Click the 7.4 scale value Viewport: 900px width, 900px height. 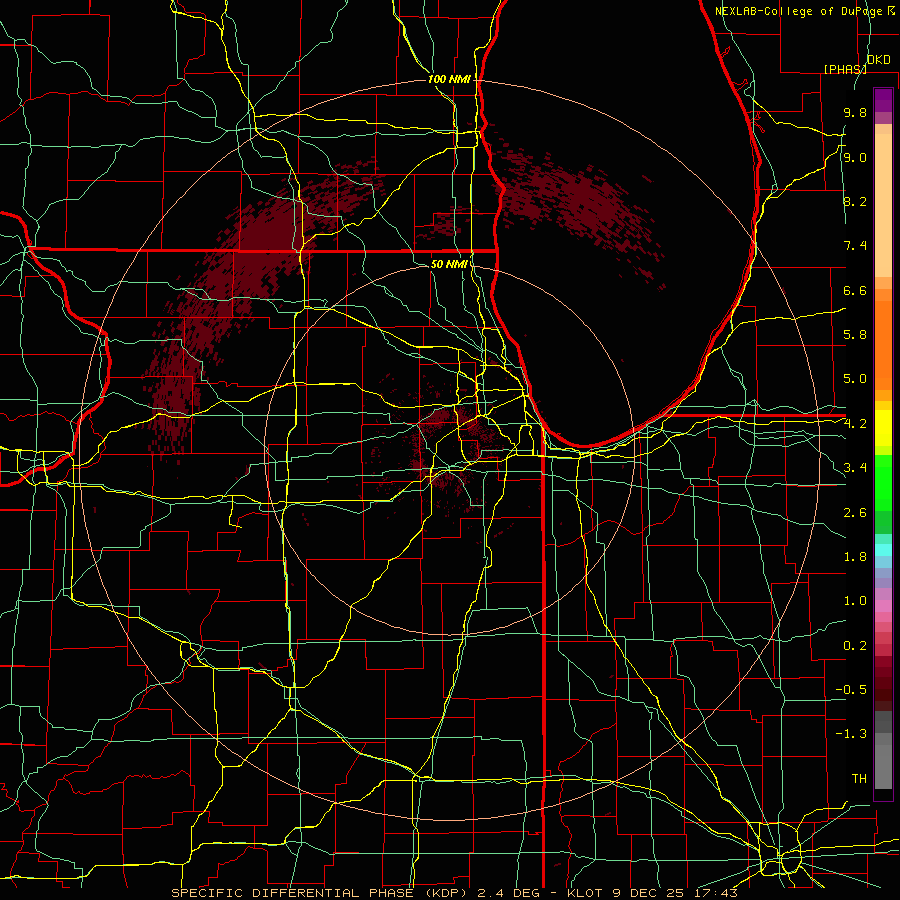pyautogui.click(x=855, y=246)
